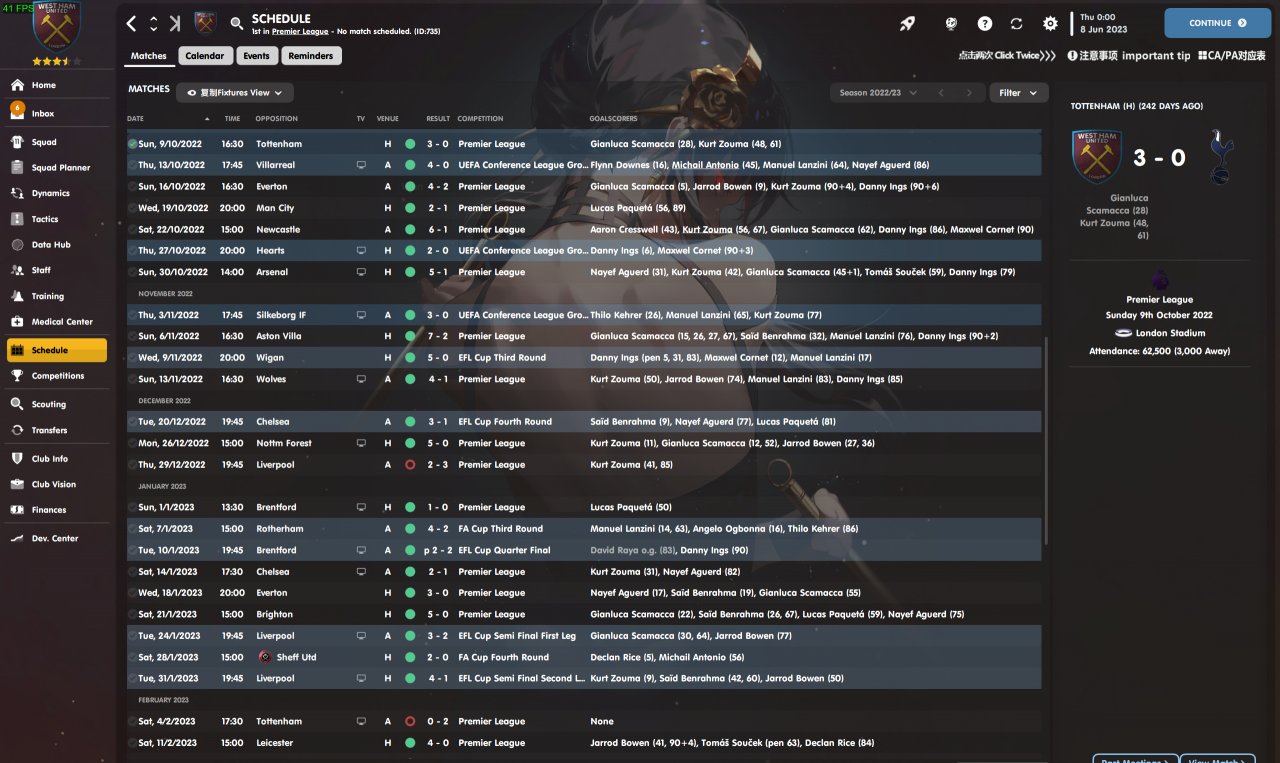1280x763 pixels.
Task: Tick the circle for Sat 22/10/2022
Action: (x=133, y=230)
